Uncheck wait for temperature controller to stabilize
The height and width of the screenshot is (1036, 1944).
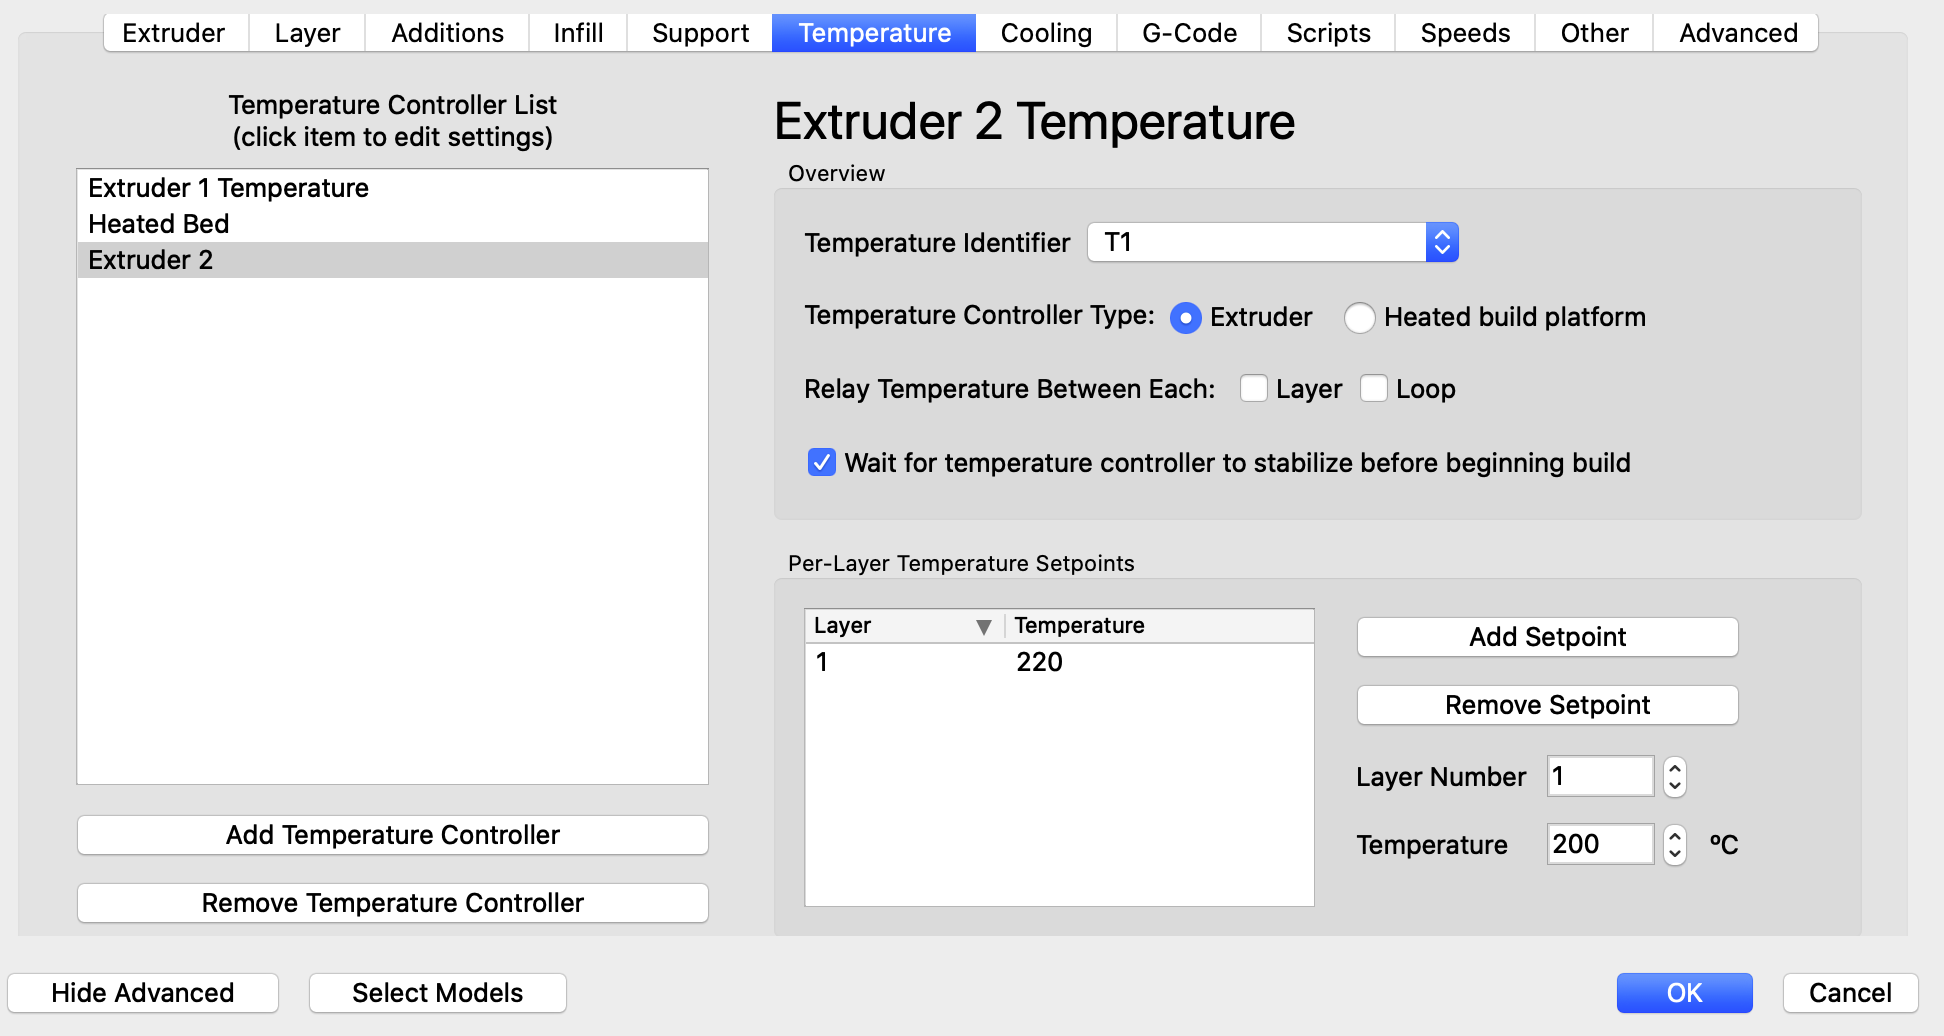821,463
